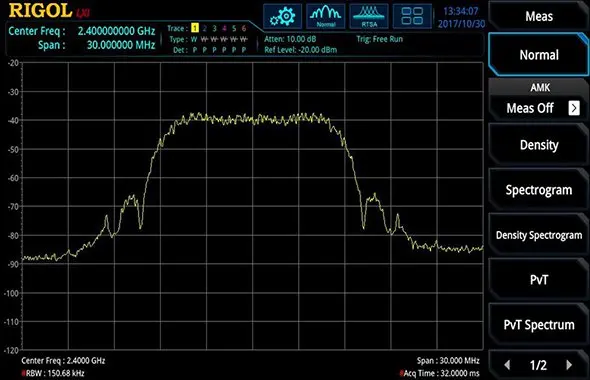The width and height of the screenshot is (590, 380).
Task: Open the settings gear icon
Action: point(283,17)
